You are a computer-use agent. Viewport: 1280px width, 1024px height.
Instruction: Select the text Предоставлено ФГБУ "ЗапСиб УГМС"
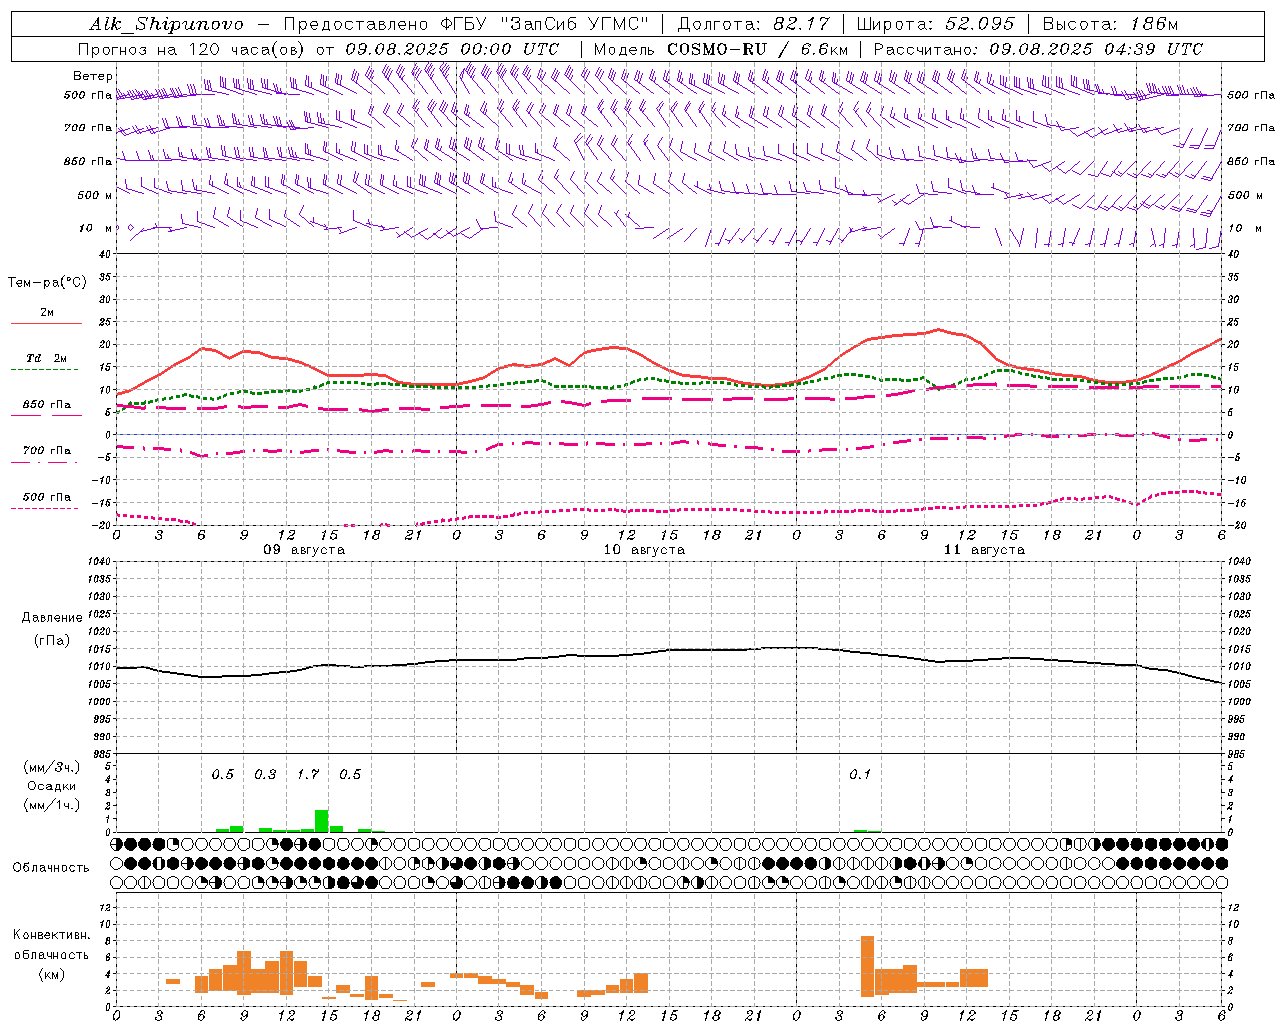[x=467, y=24]
